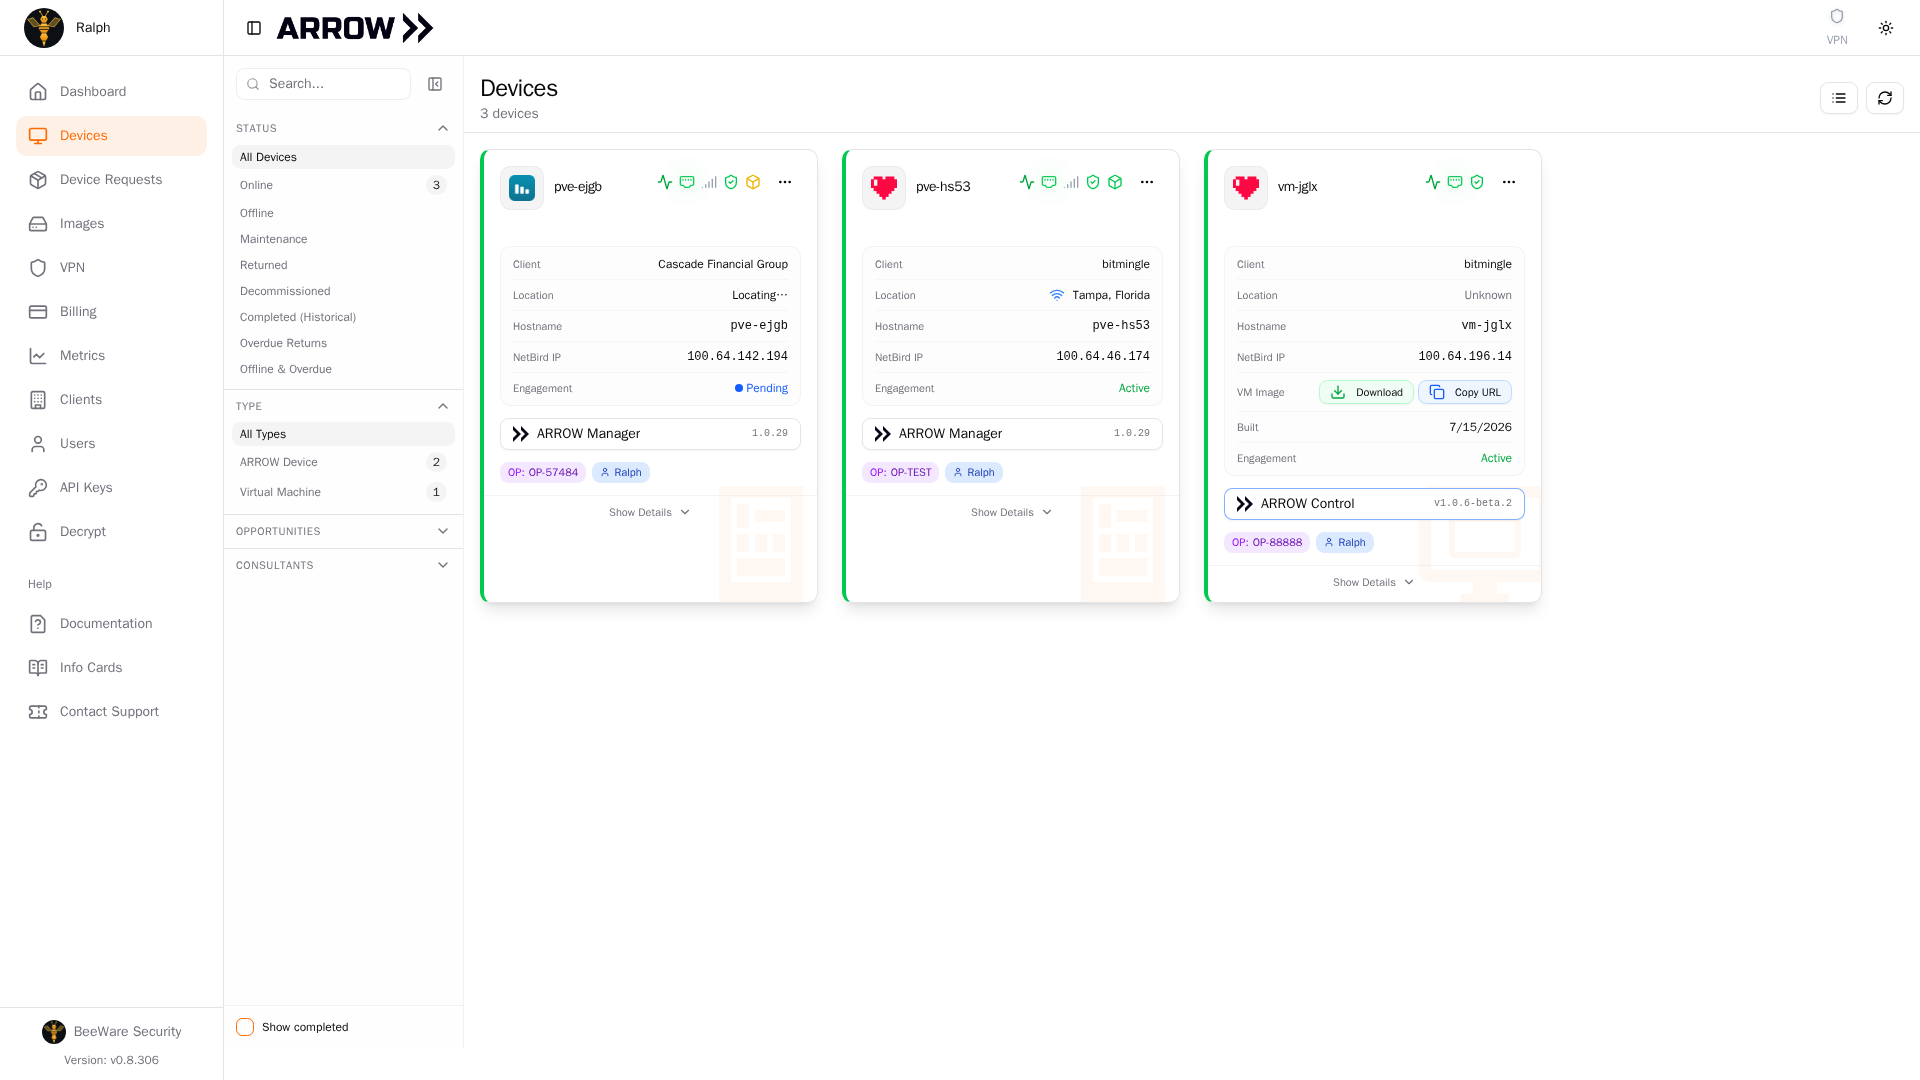Switch devices to list view
Screen dimensions: 1920x1080
[x=1838, y=98]
